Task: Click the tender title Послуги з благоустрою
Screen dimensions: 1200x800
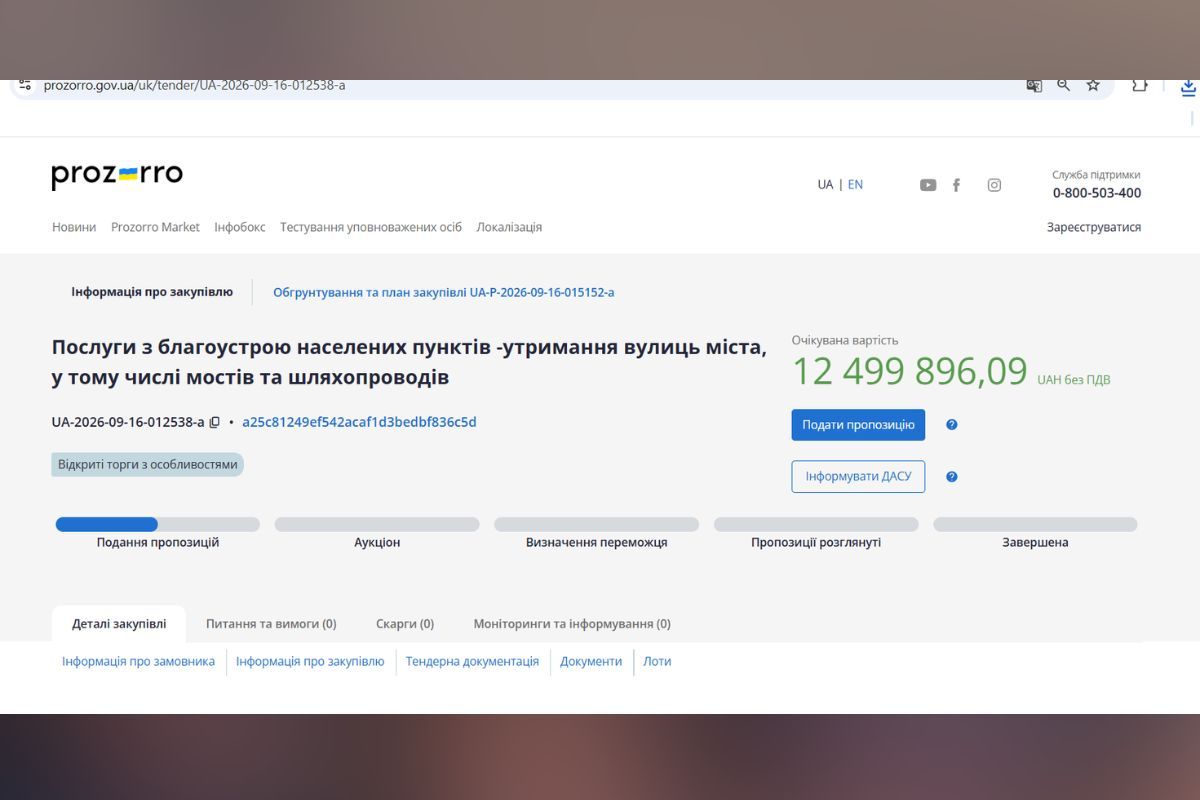Action: [409, 362]
